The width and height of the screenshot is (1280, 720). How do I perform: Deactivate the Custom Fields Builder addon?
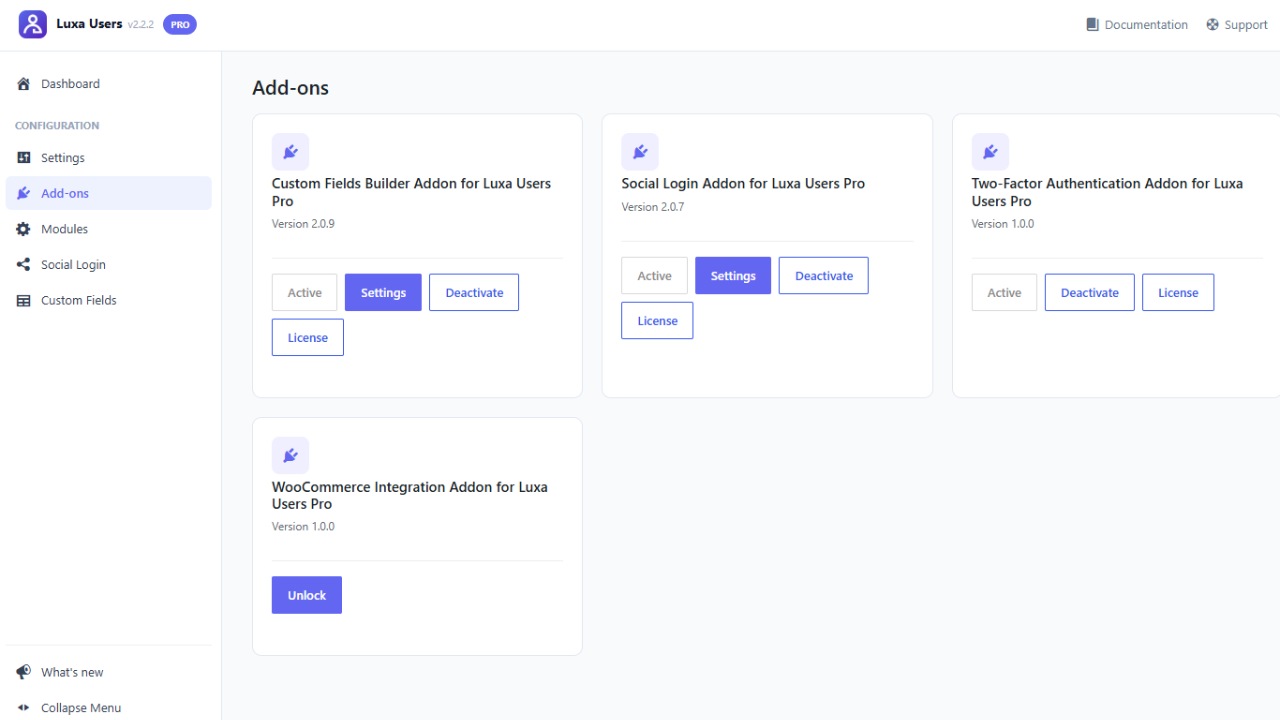(x=474, y=293)
